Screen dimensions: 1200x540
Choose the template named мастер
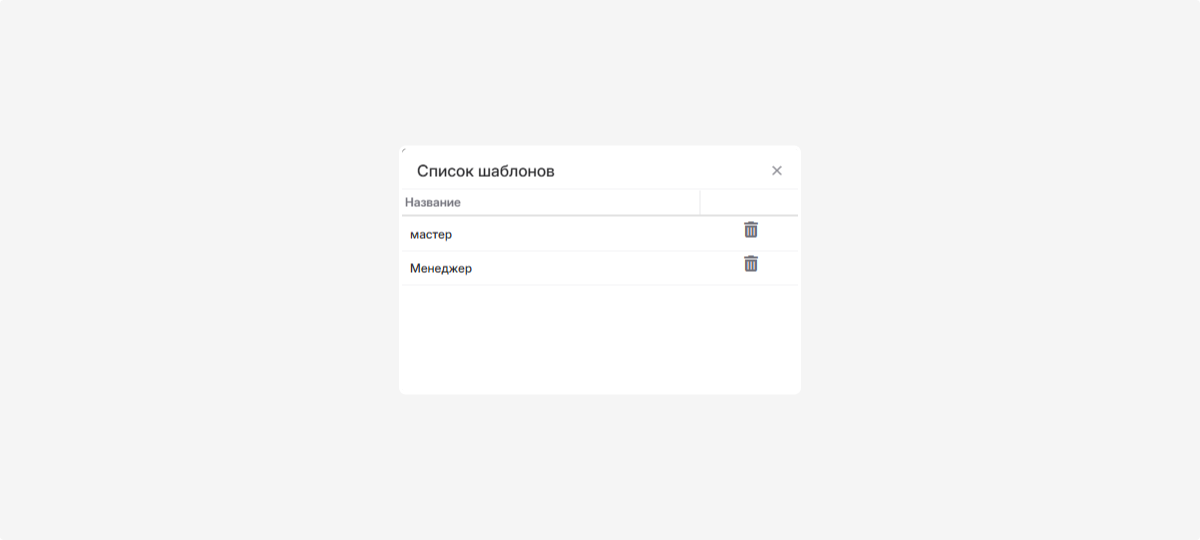pyautogui.click(x=431, y=234)
